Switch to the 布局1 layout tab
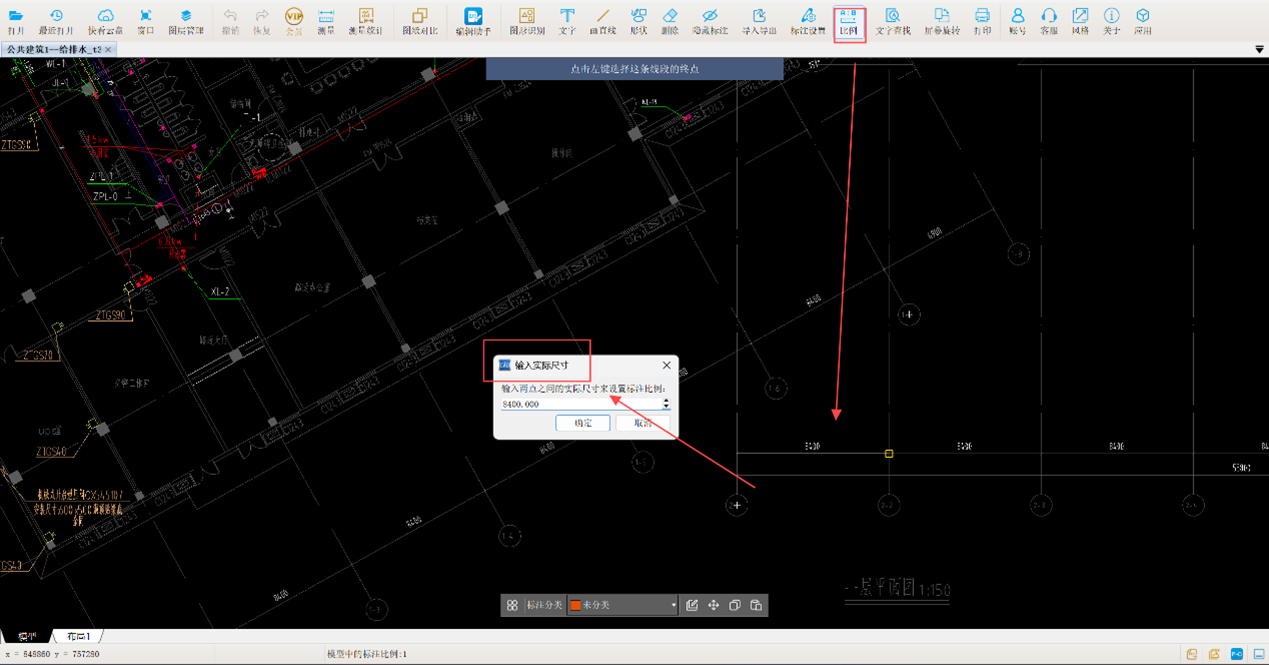1269x665 pixels. pyautogui.click(x=78, y=636)
